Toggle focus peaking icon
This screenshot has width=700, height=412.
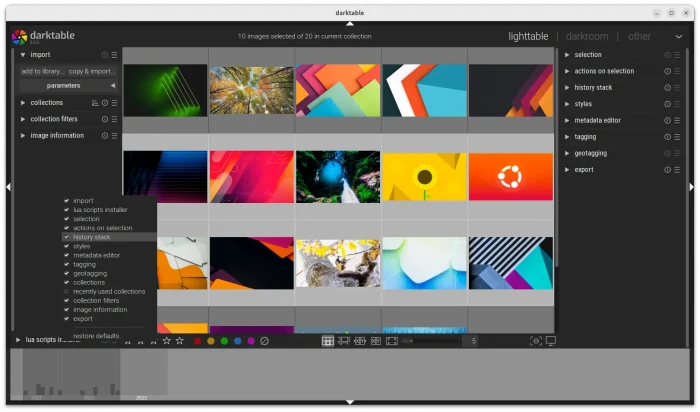(x=535, y=341)
